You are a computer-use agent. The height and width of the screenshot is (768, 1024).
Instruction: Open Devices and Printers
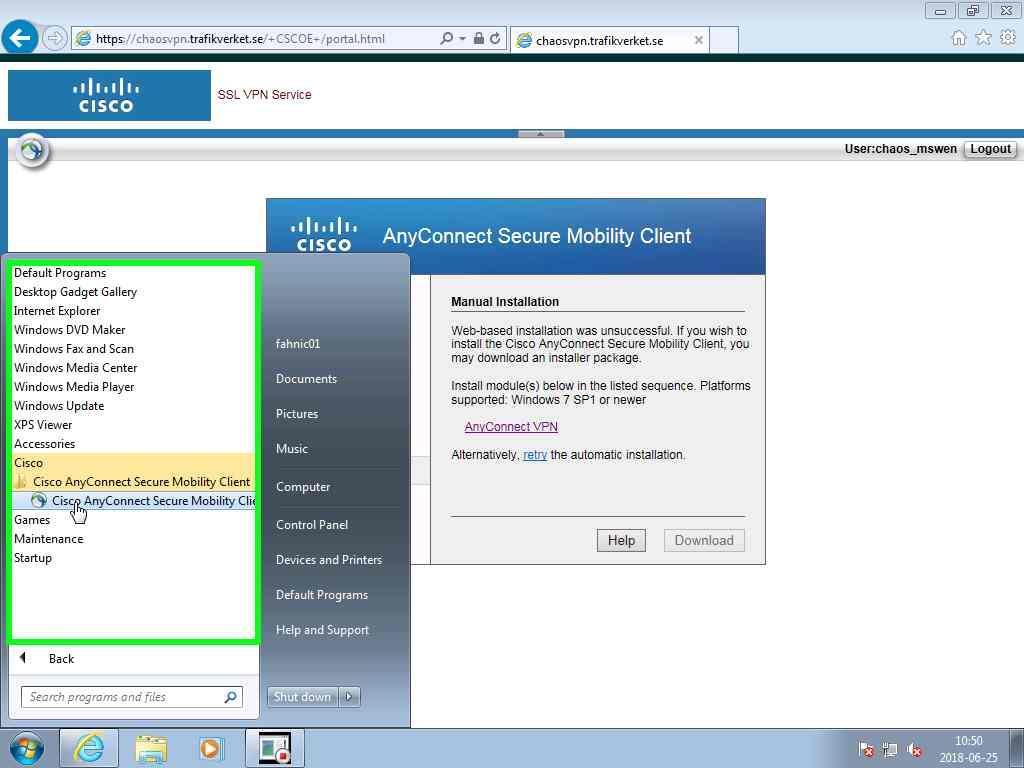click(x=328, y=560)
